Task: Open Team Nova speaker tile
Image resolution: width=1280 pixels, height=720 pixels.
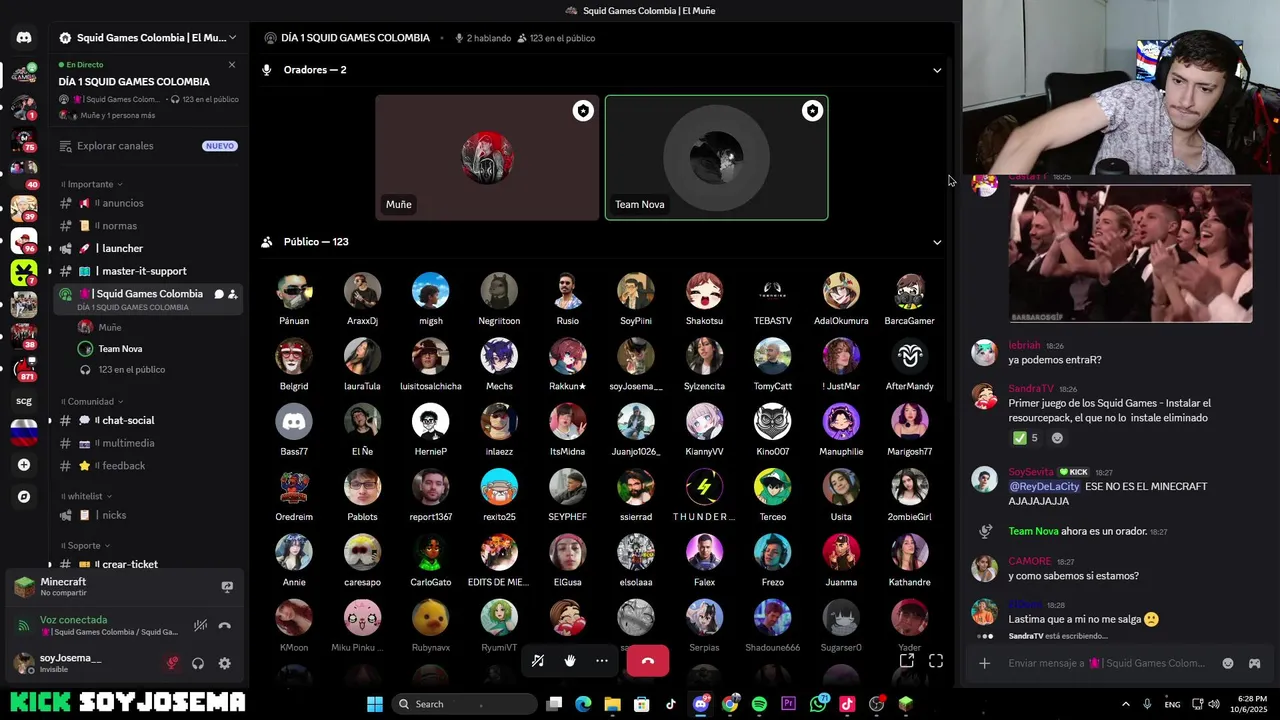Action: pos(716,157)
